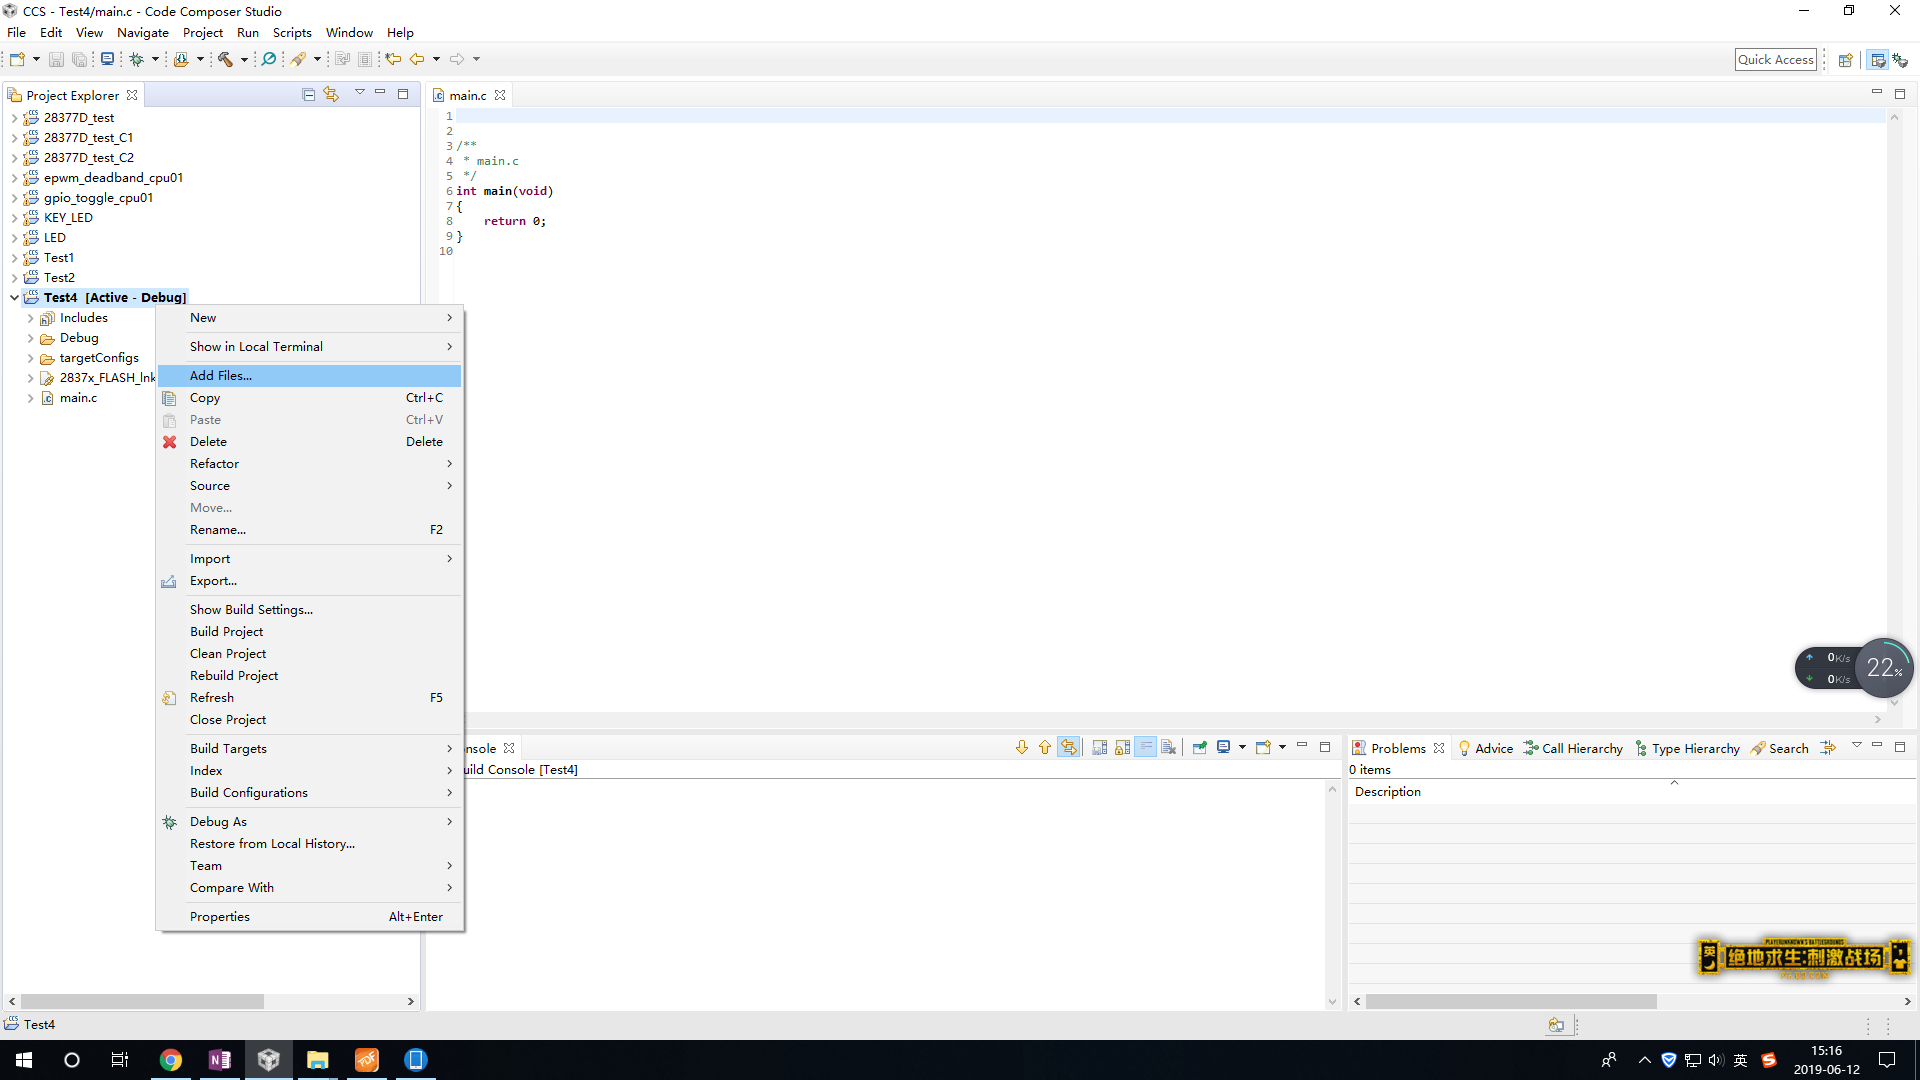Click the New project toolbar icon
Viewport: 1920px width, 1080px height.
click(x=17, y=60)
